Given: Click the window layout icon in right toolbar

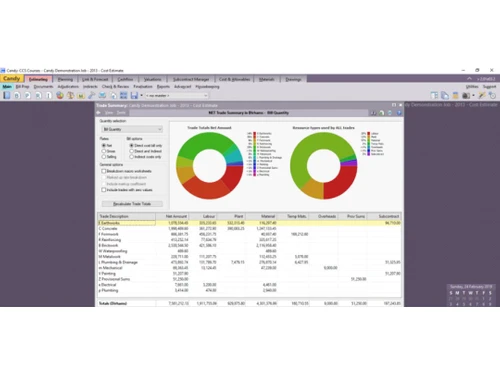Looking at the screenshot, I should [434, 95].
